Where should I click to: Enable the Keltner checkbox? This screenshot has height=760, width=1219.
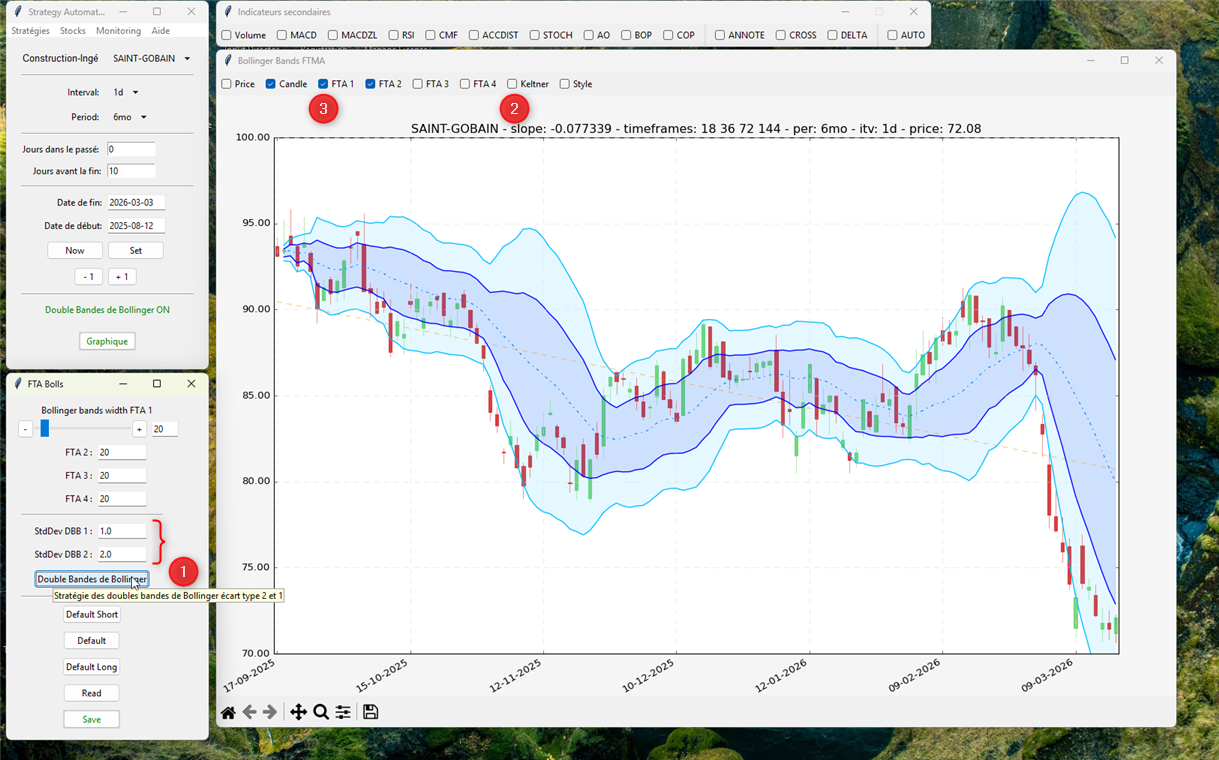[513, 84]
